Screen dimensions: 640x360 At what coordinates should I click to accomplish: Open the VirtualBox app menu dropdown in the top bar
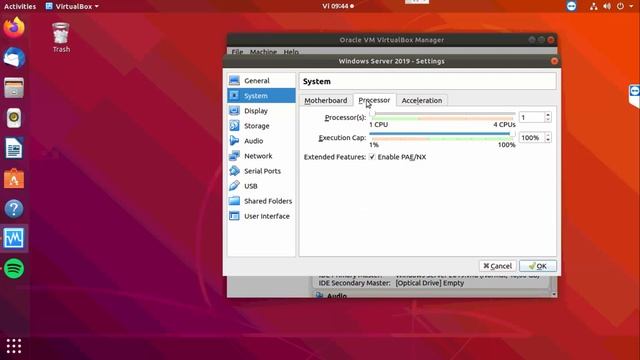coord(72,6)
